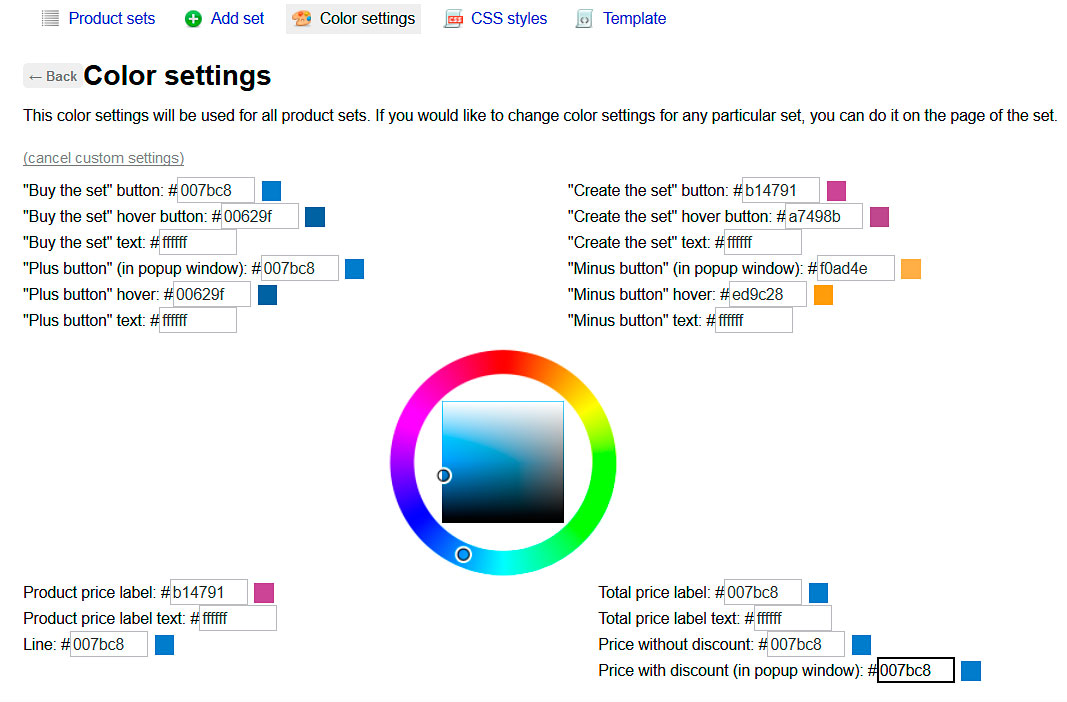
Task: Focus the "Minus button" hover color field
Action: tap(768, 294)
